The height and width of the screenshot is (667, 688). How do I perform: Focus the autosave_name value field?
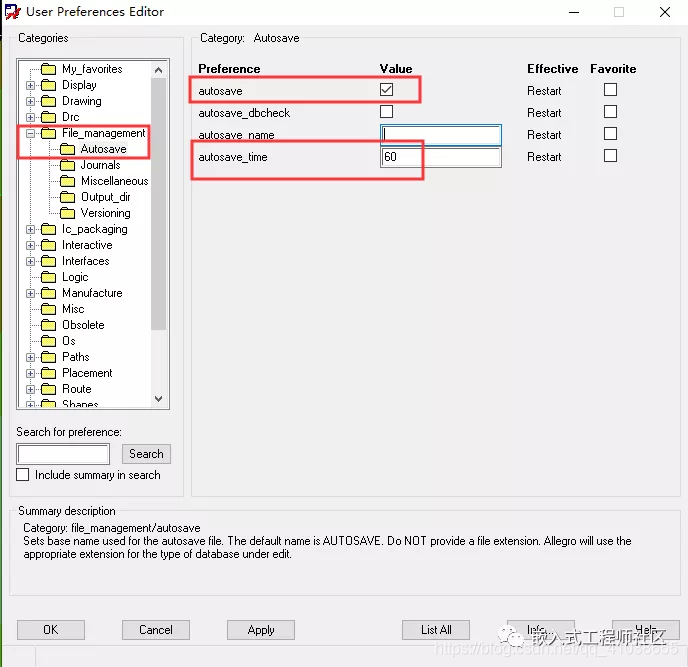[441, 135]
